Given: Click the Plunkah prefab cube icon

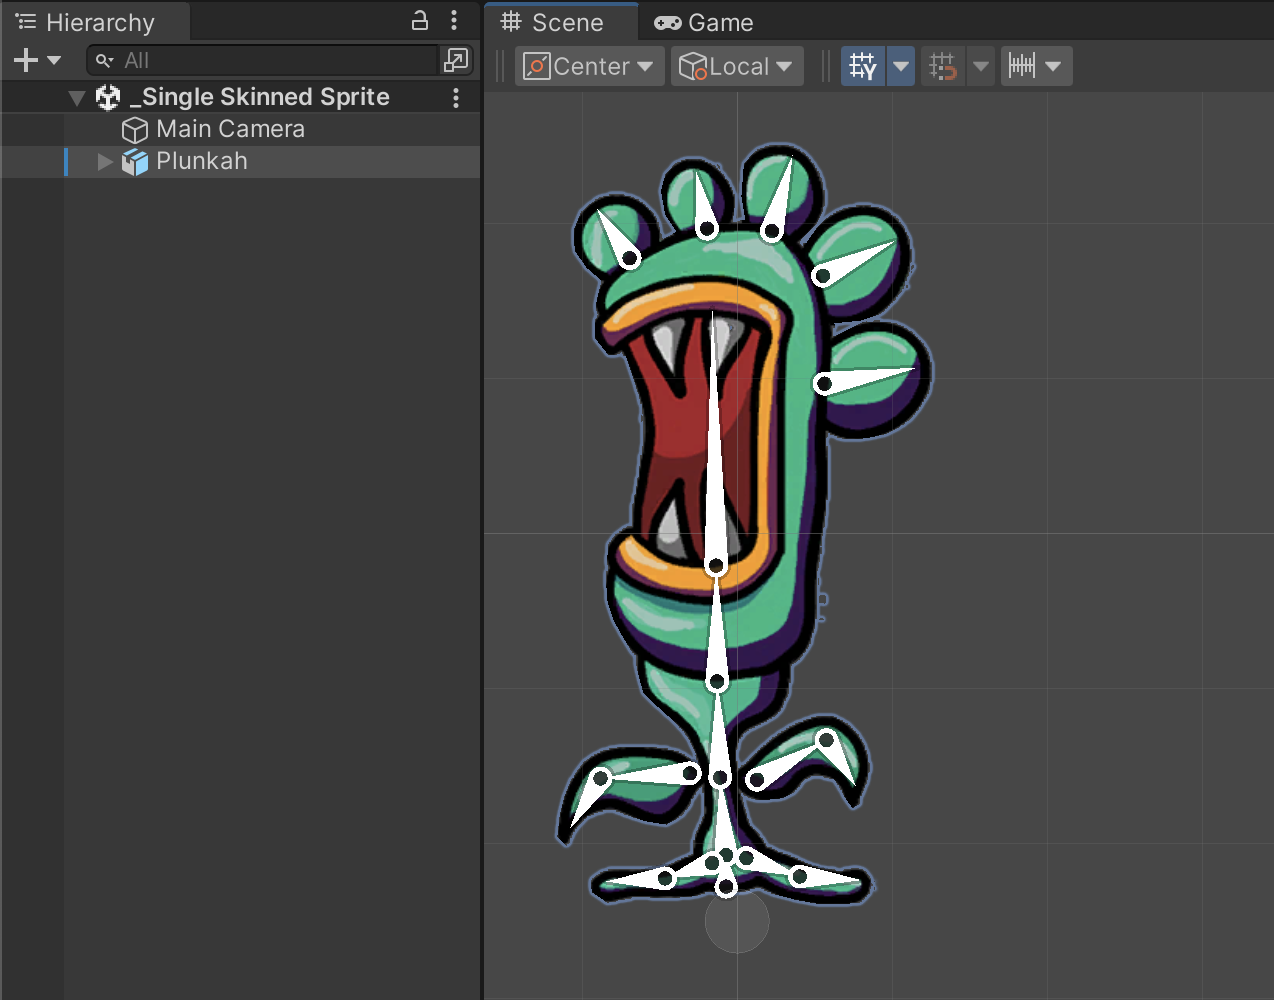Looking at the screenshot, I should click(135, 162).
